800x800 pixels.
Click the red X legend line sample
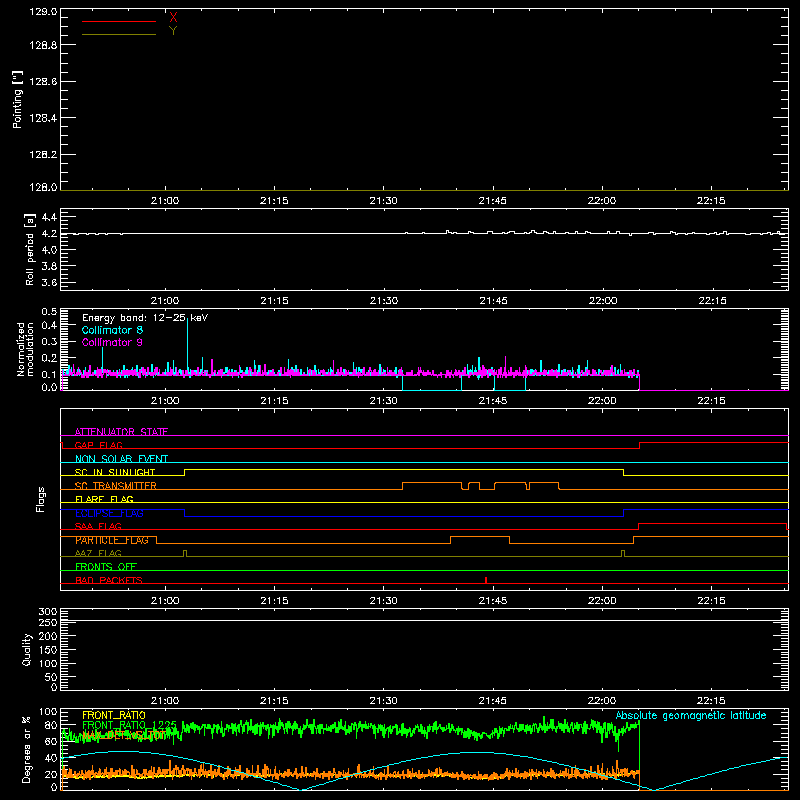coord(119,21)
